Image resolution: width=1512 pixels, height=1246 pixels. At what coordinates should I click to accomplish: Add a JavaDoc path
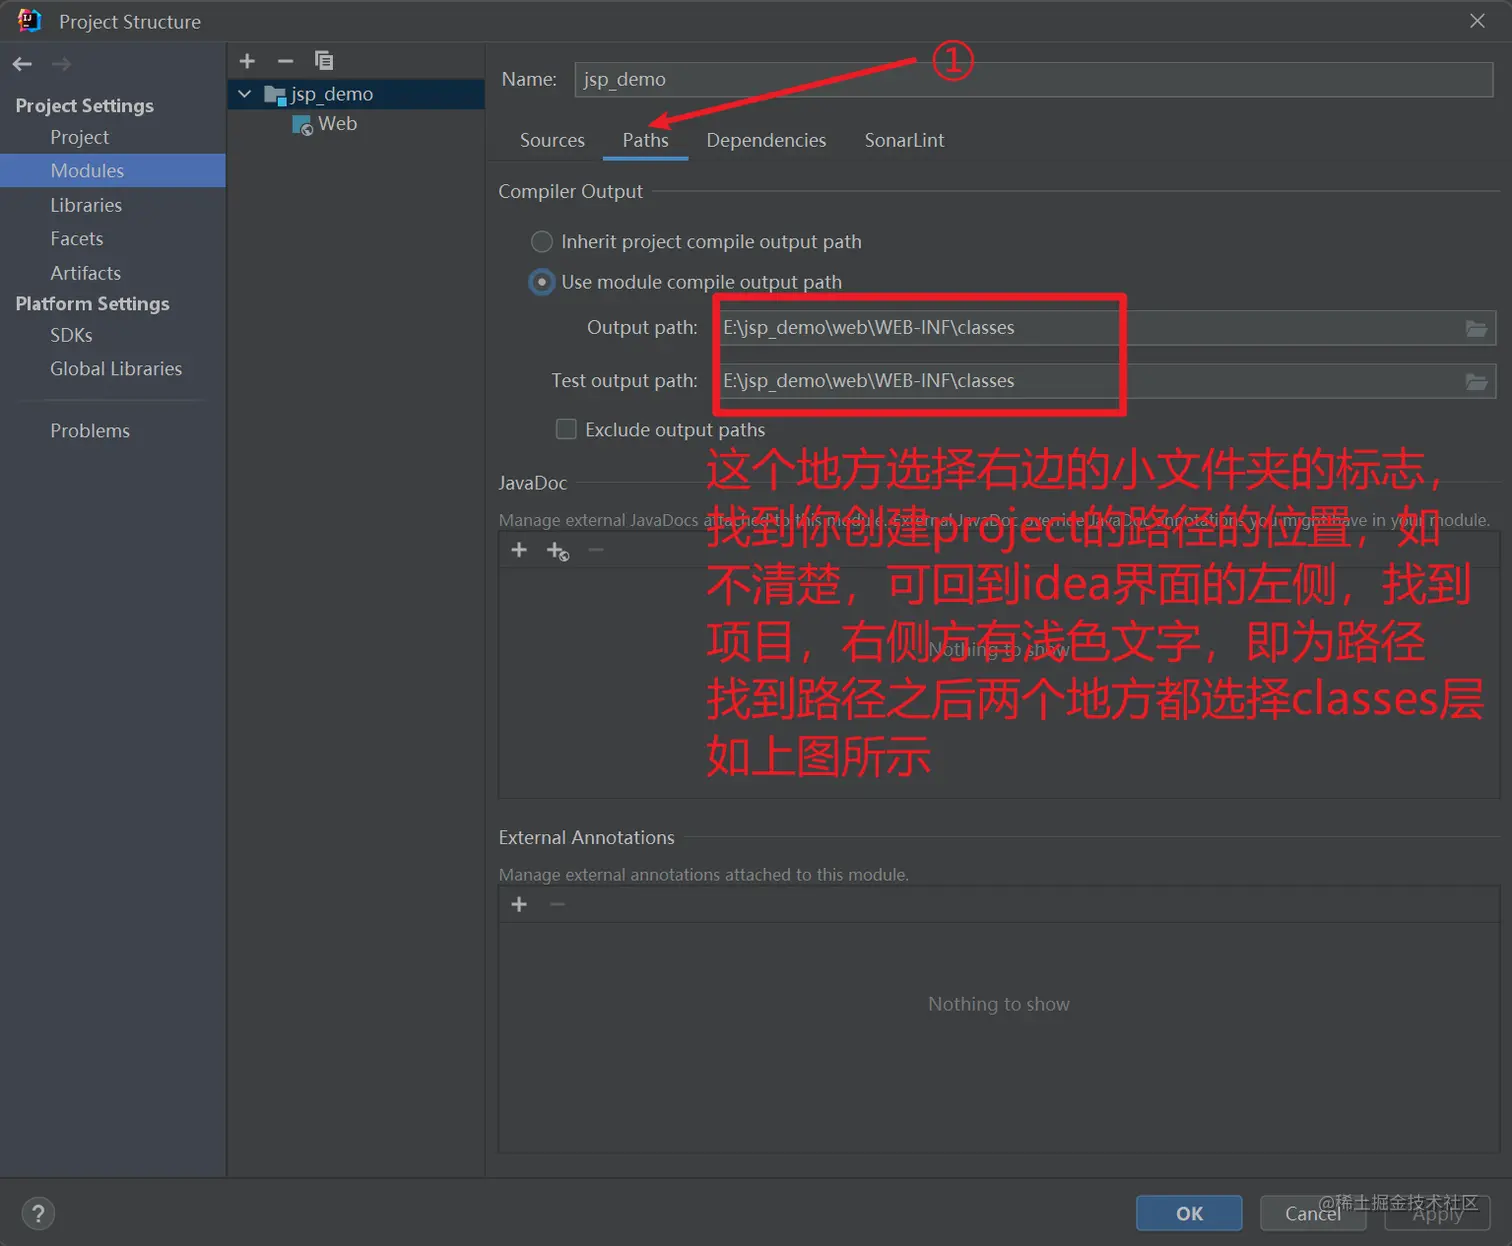[x=519, y=550]
